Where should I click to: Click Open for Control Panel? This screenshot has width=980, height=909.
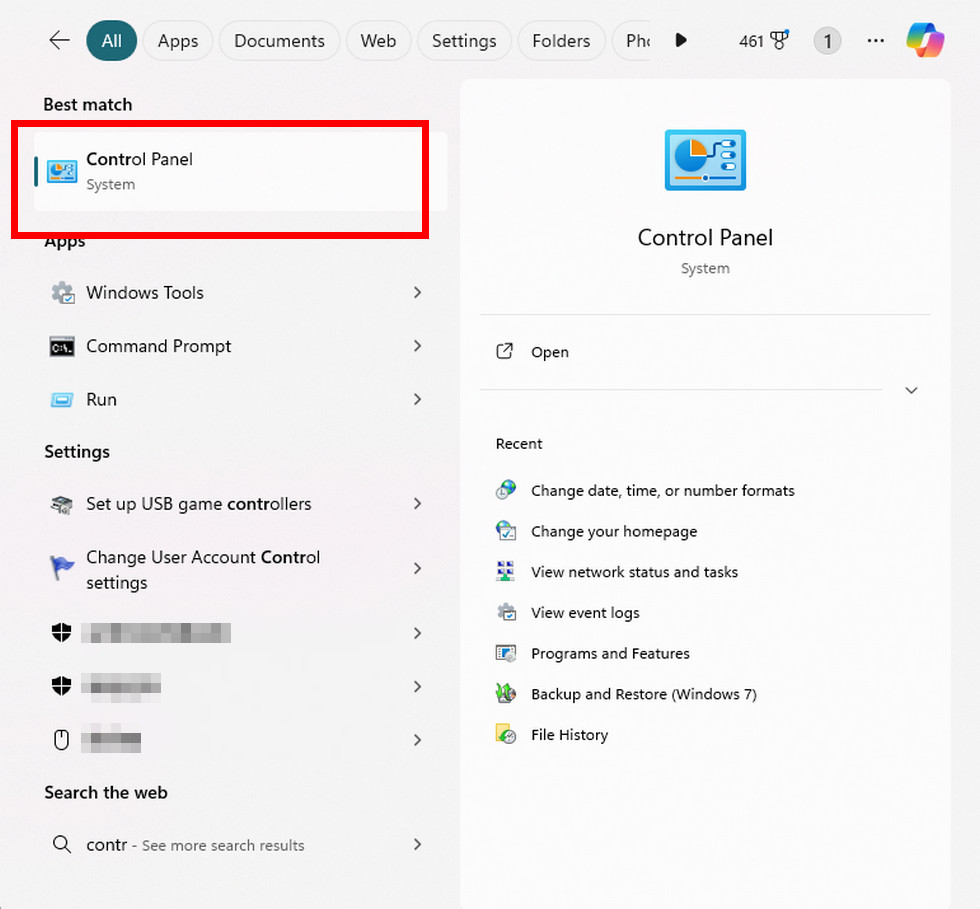pos(549,352)
